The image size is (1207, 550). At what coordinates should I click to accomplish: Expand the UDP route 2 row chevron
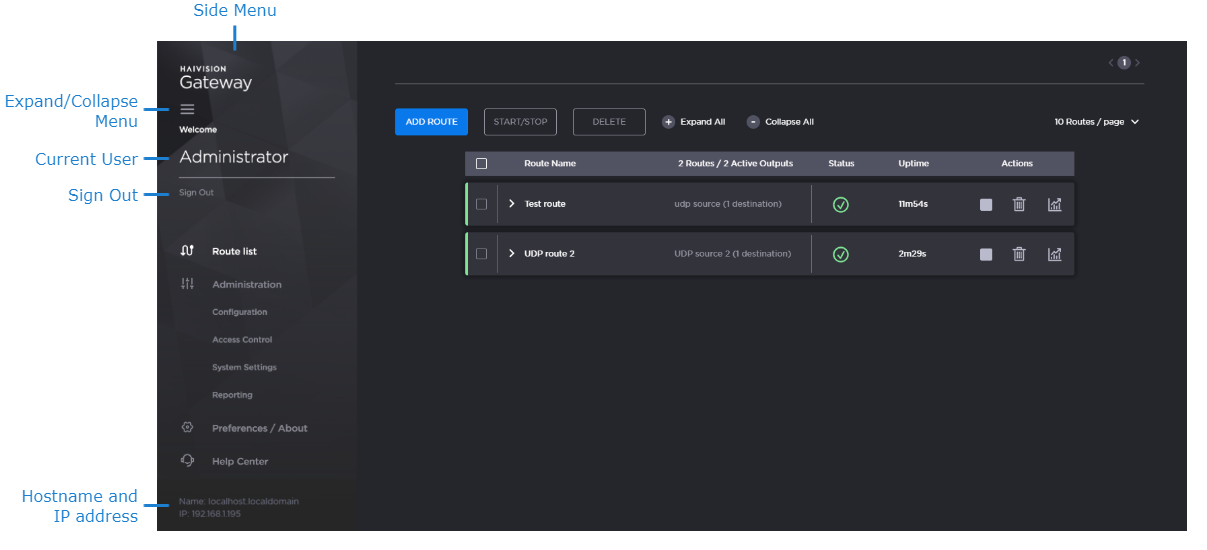pyautogui.click(x=511, y=254)
